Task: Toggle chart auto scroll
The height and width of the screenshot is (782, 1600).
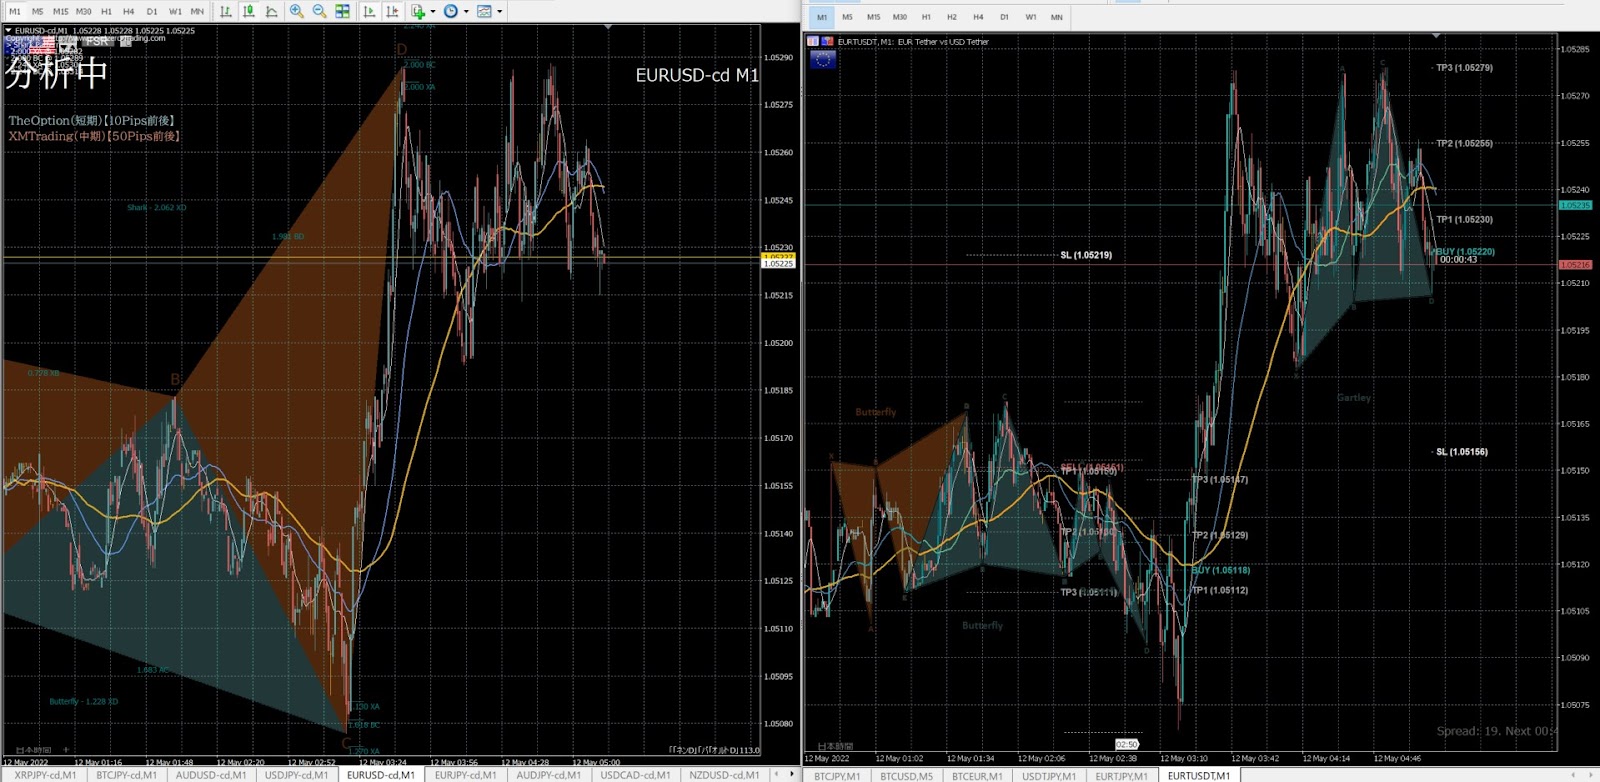Action: coord(369,11)
